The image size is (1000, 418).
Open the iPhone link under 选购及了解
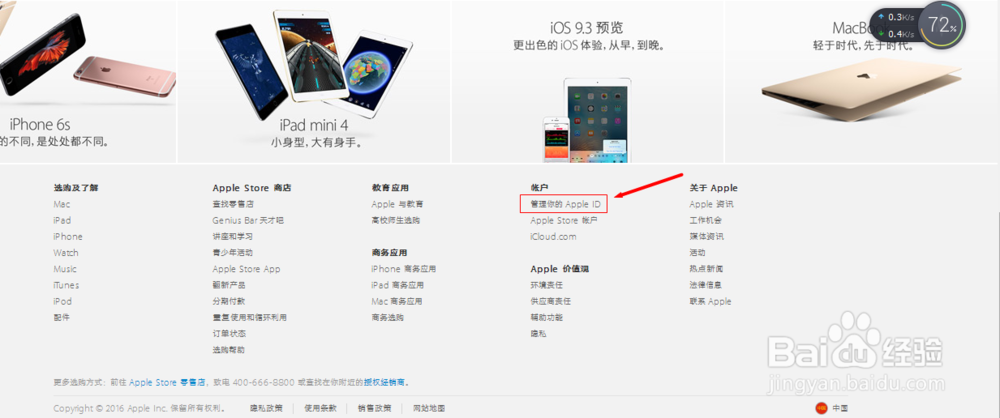(x=68, y=237)
